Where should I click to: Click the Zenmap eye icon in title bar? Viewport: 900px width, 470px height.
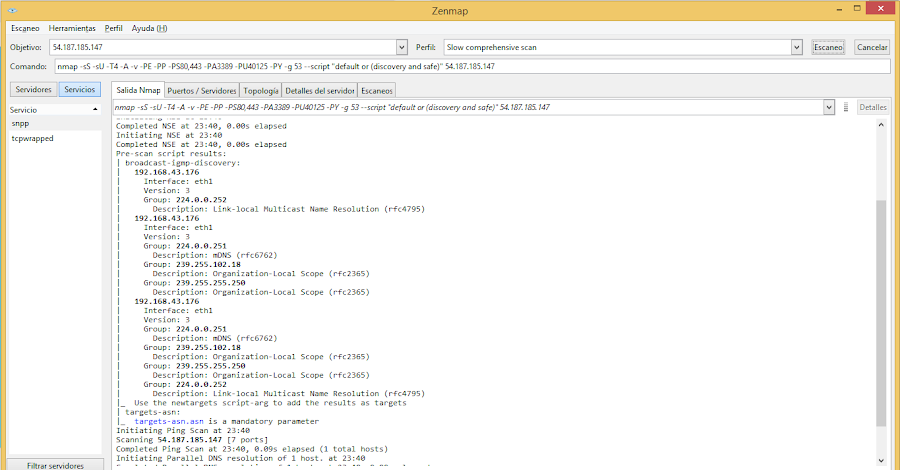click(13, 10)
